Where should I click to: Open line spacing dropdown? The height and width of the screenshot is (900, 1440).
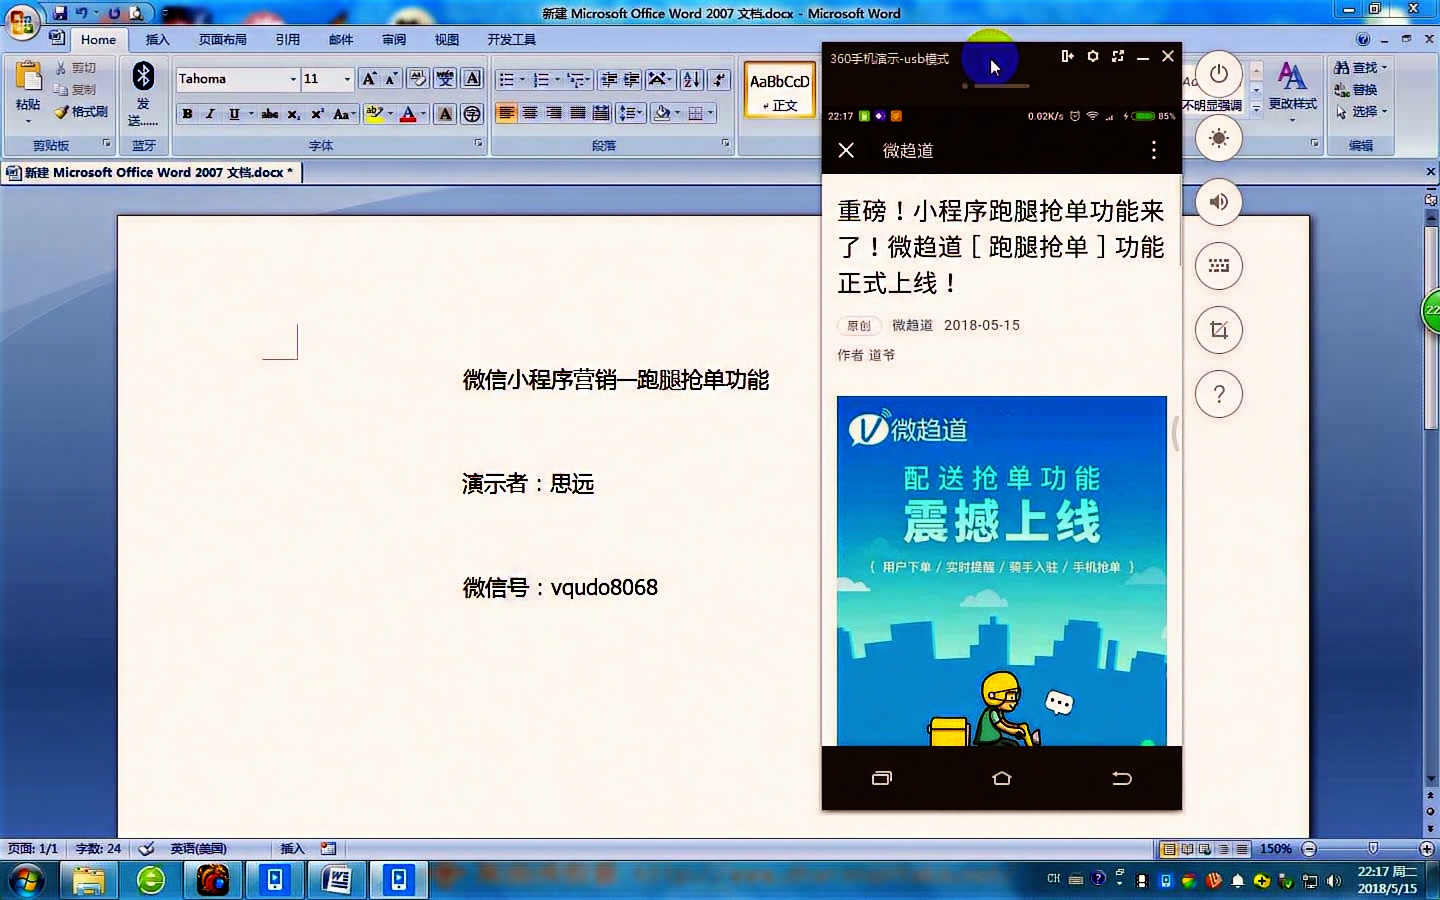[630, 113]
